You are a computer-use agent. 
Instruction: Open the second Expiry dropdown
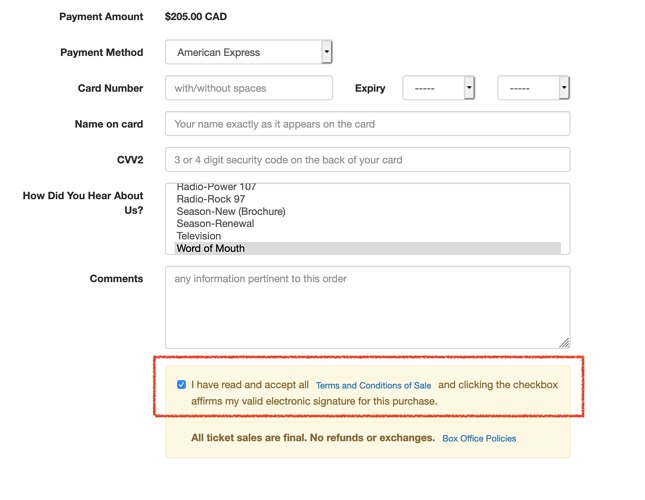tap(534, 88)
